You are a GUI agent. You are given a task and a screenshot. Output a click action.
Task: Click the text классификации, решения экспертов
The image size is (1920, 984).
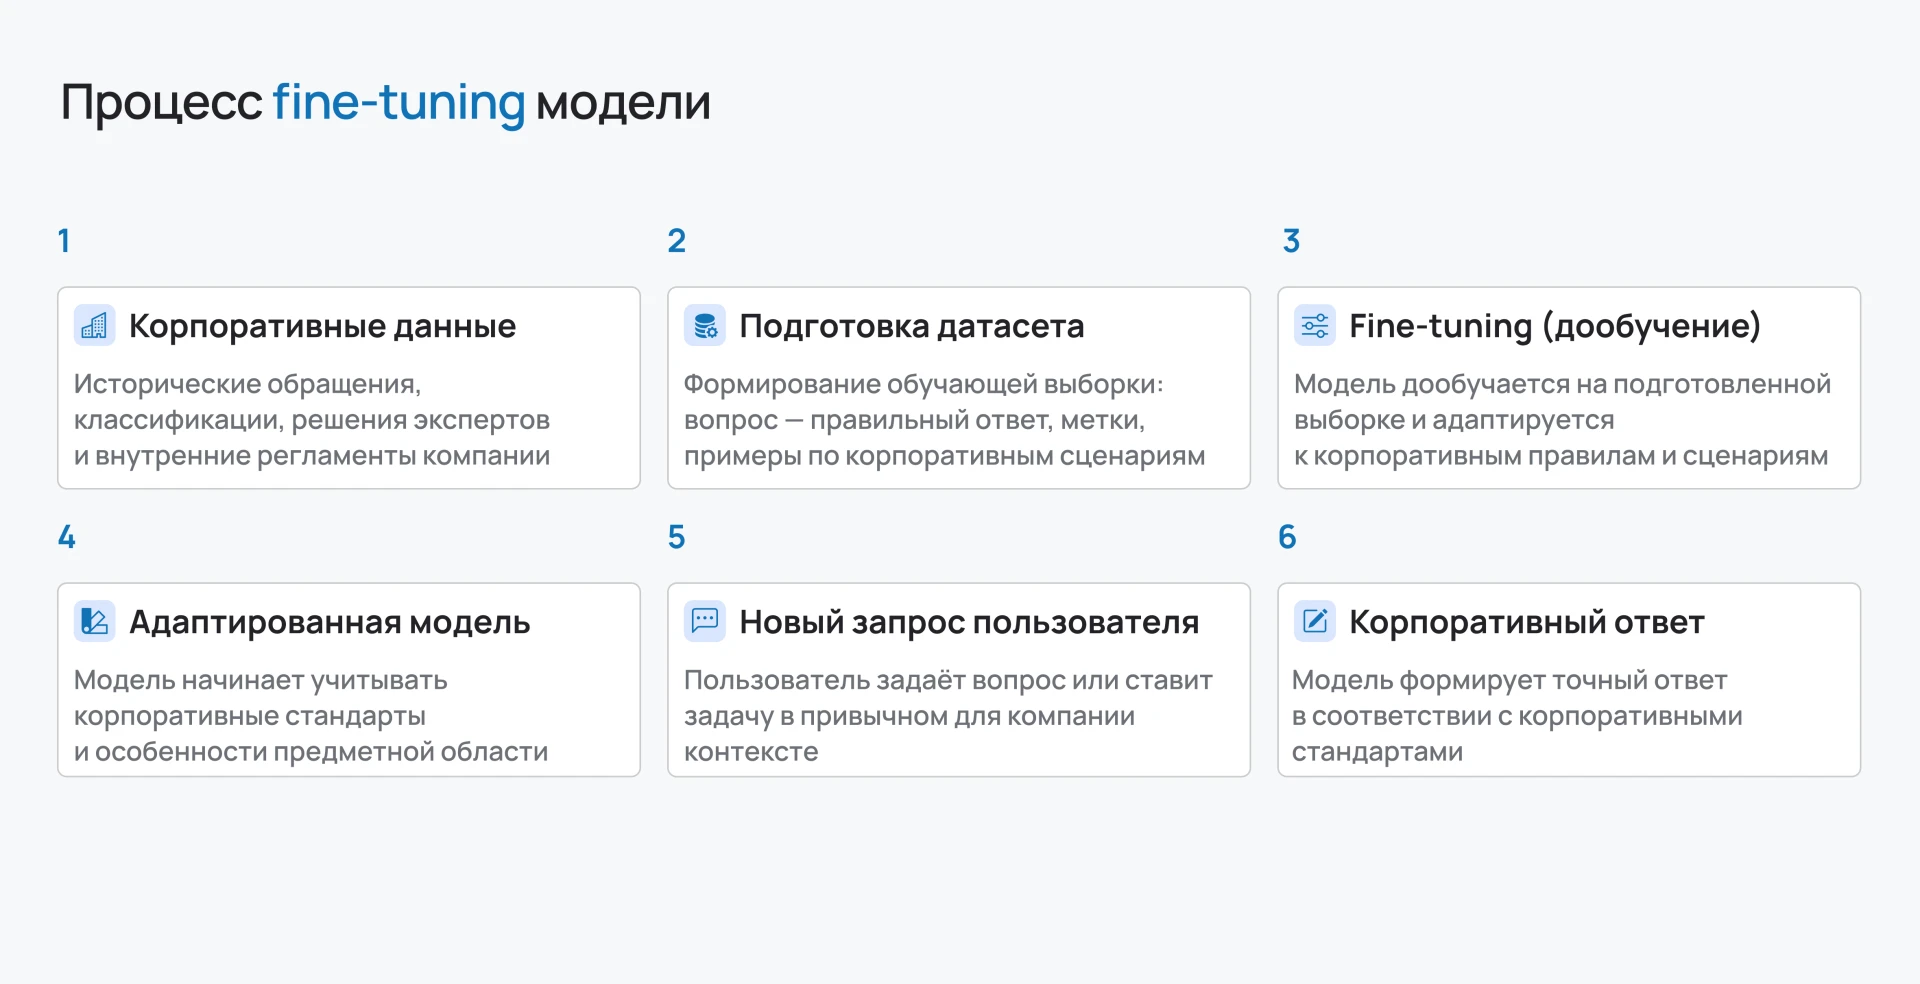pyautogui.click(x=311, y=420)
